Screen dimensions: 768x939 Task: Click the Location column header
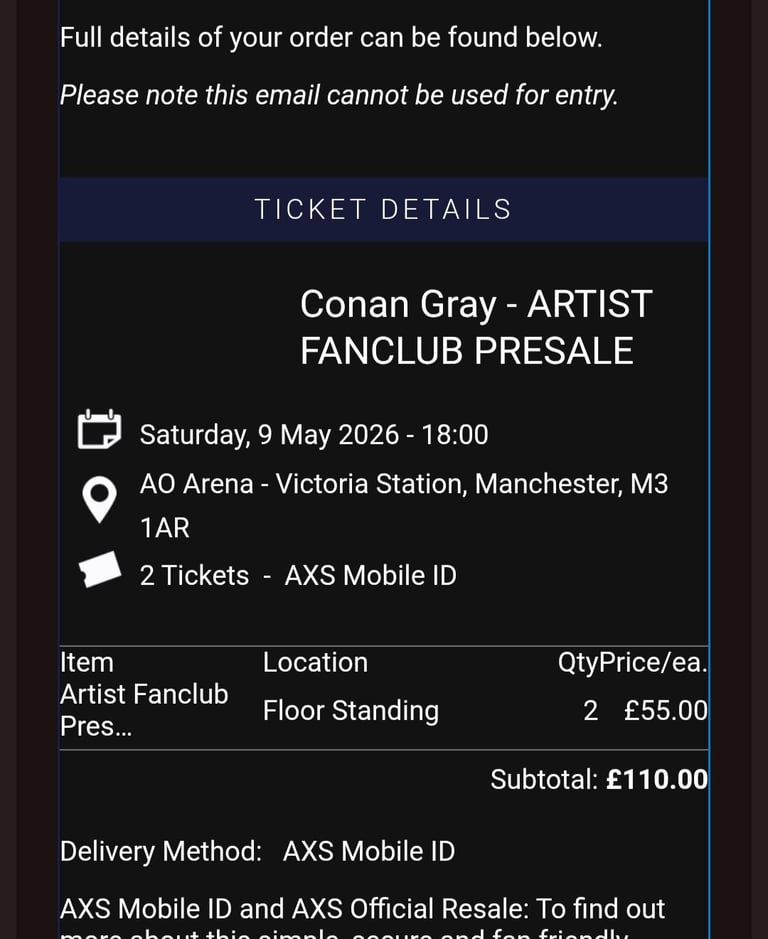[x=315, y=663]
